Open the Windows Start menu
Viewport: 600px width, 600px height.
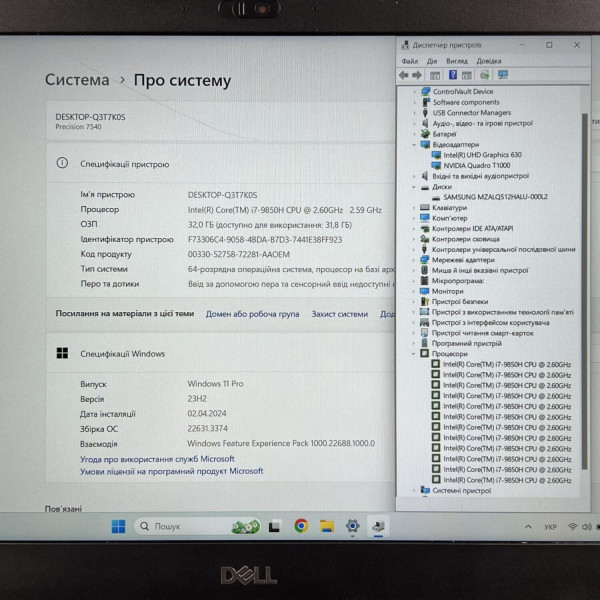[118, 527]
